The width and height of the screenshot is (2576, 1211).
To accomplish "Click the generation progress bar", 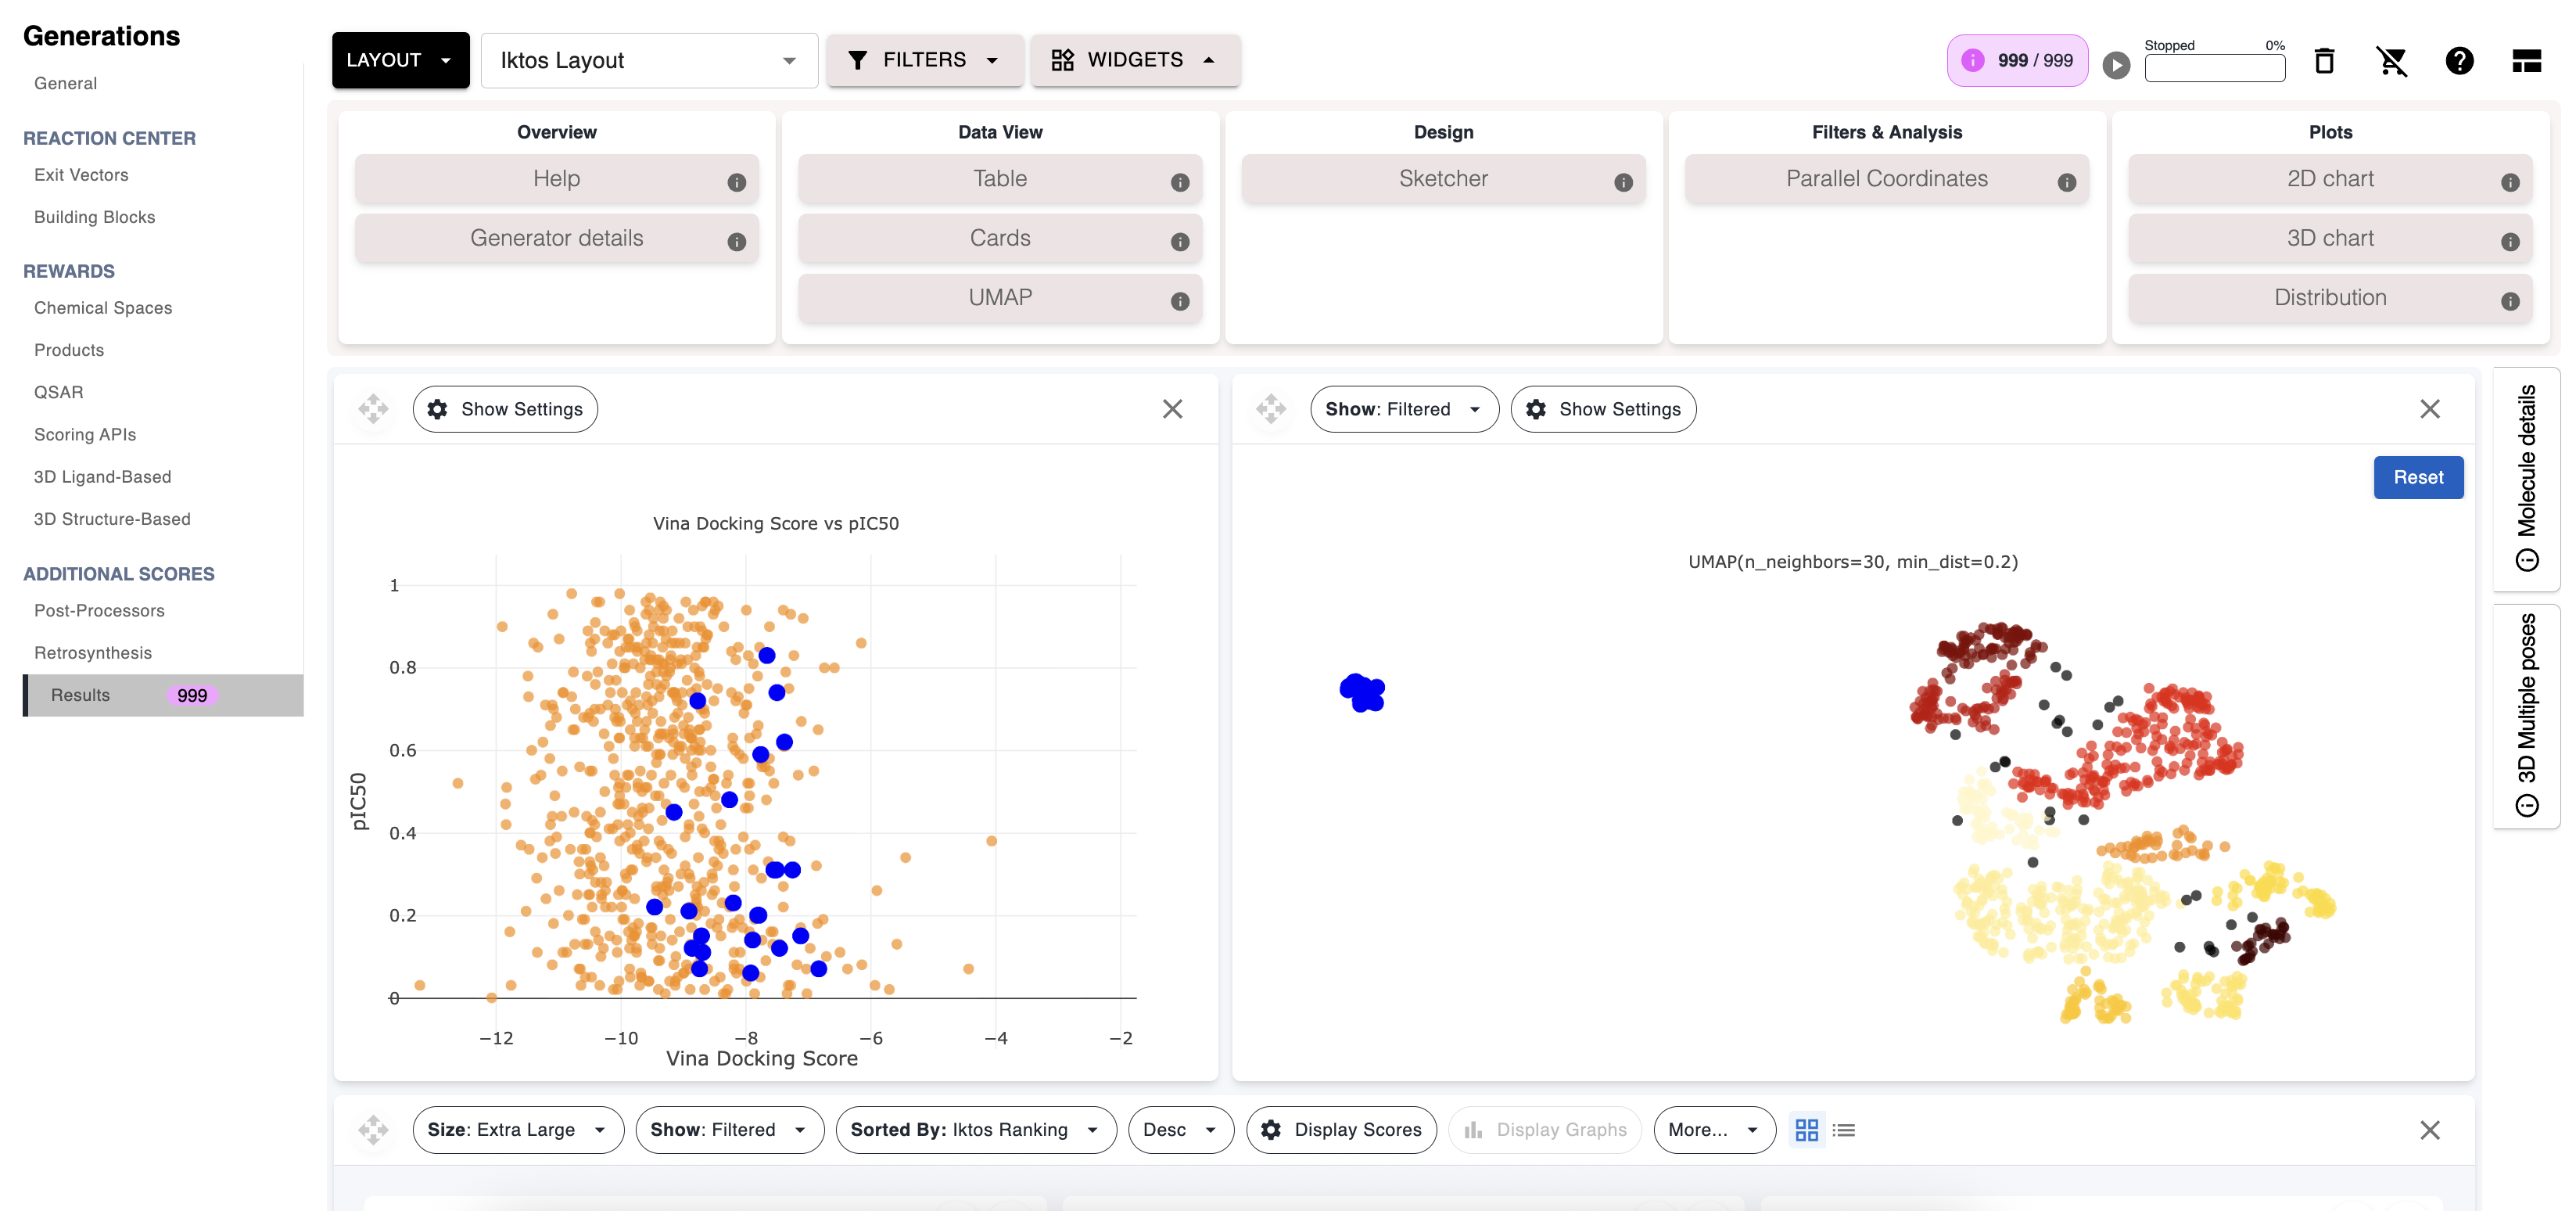I will (2214, 68).
